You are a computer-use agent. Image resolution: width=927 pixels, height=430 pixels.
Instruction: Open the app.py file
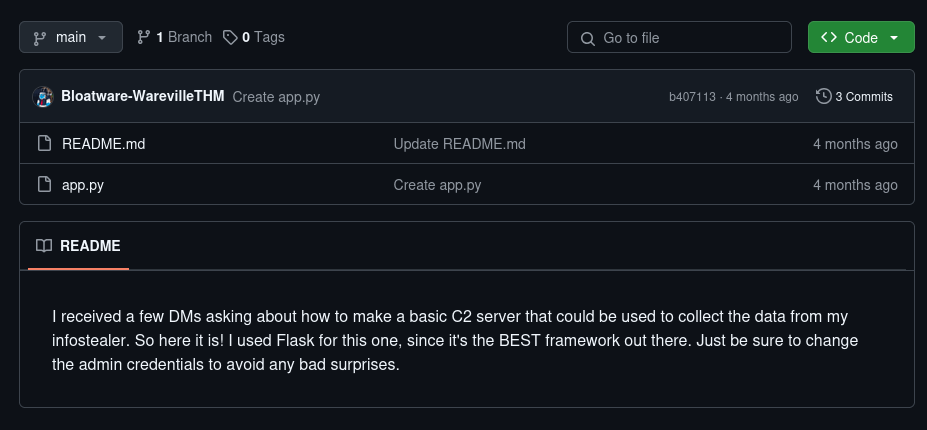pos(83,185)
